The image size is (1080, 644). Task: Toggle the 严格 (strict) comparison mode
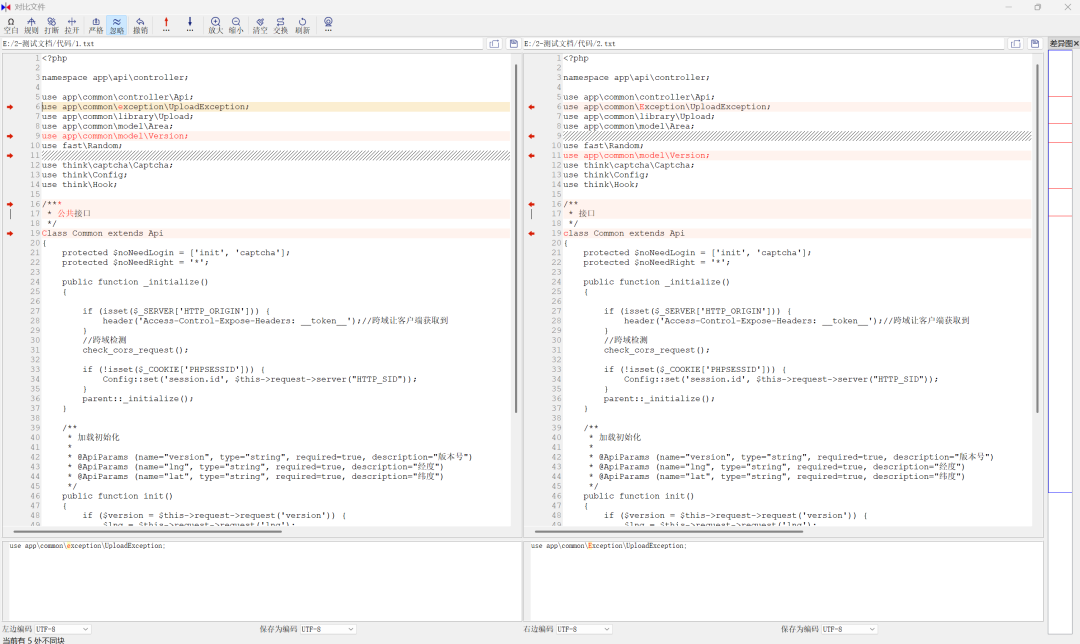96,24
